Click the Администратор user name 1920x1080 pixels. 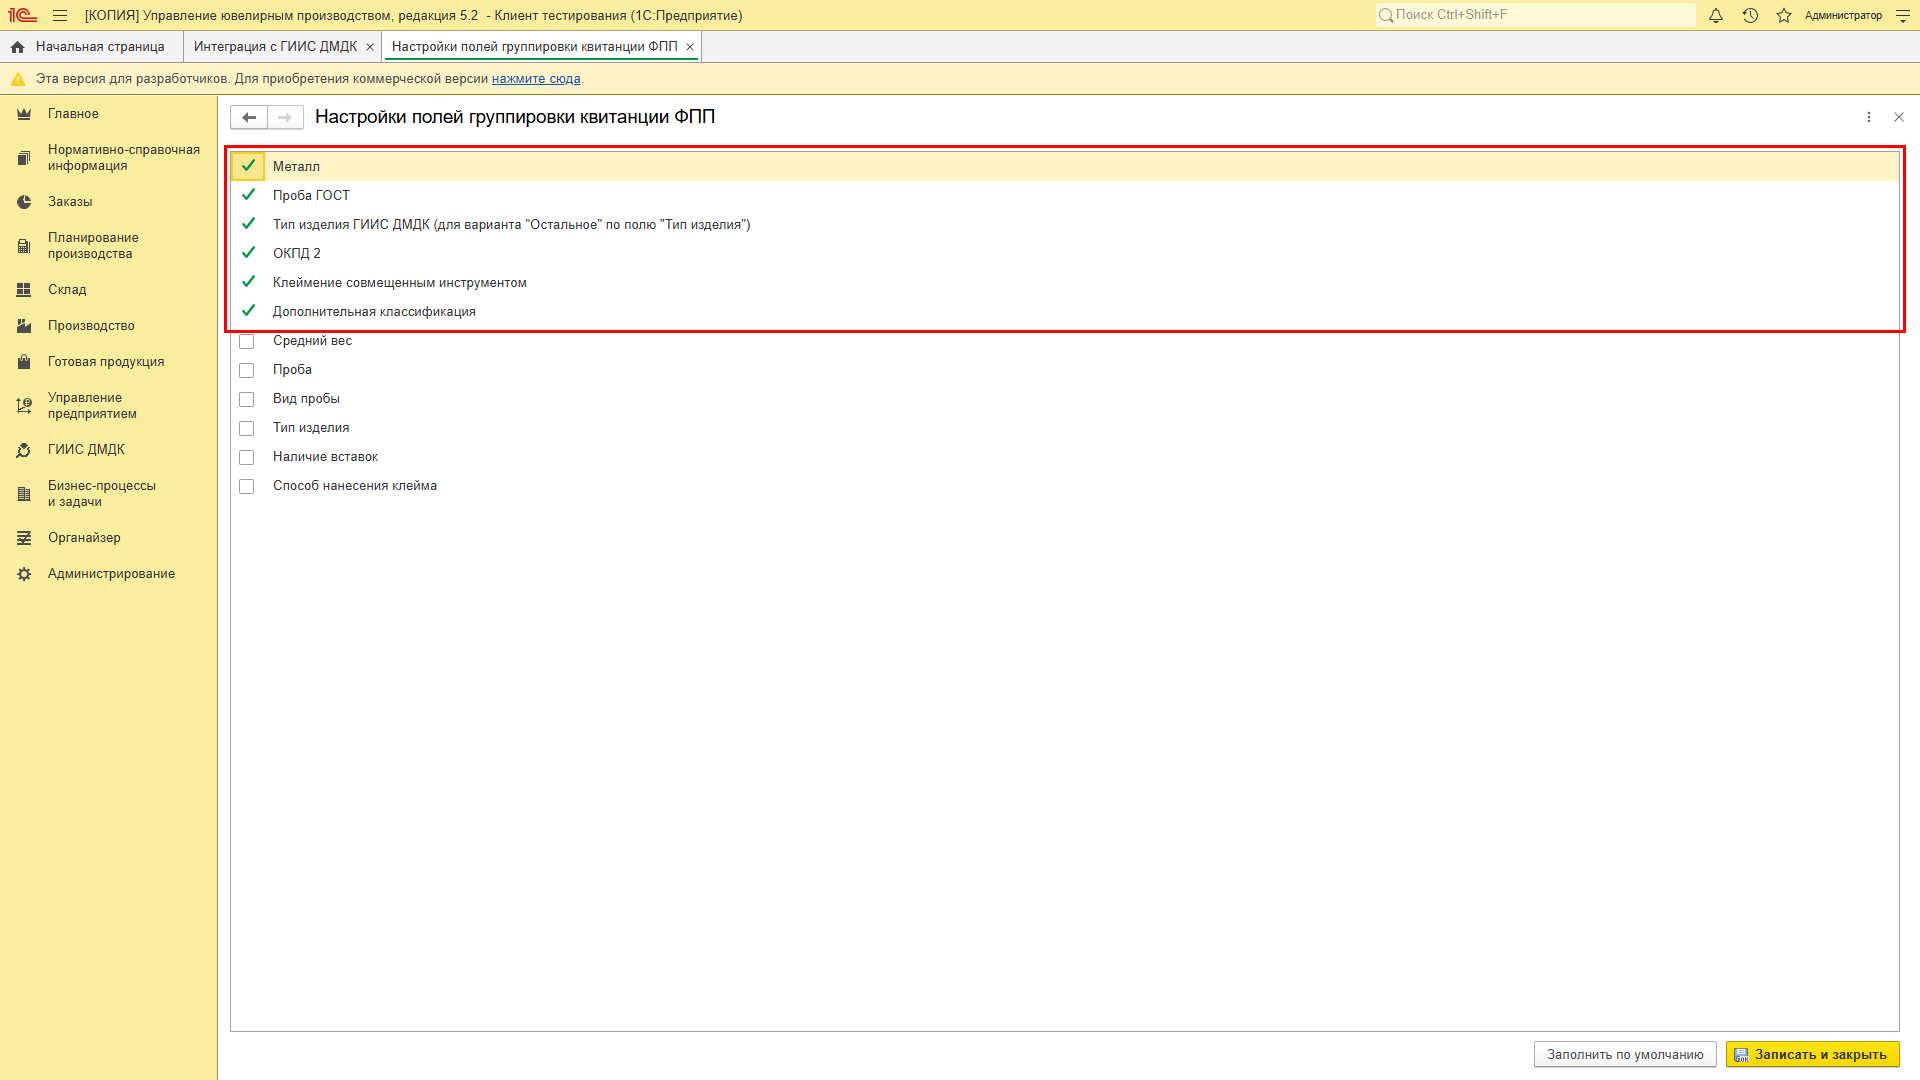[x=1843, y=16]
